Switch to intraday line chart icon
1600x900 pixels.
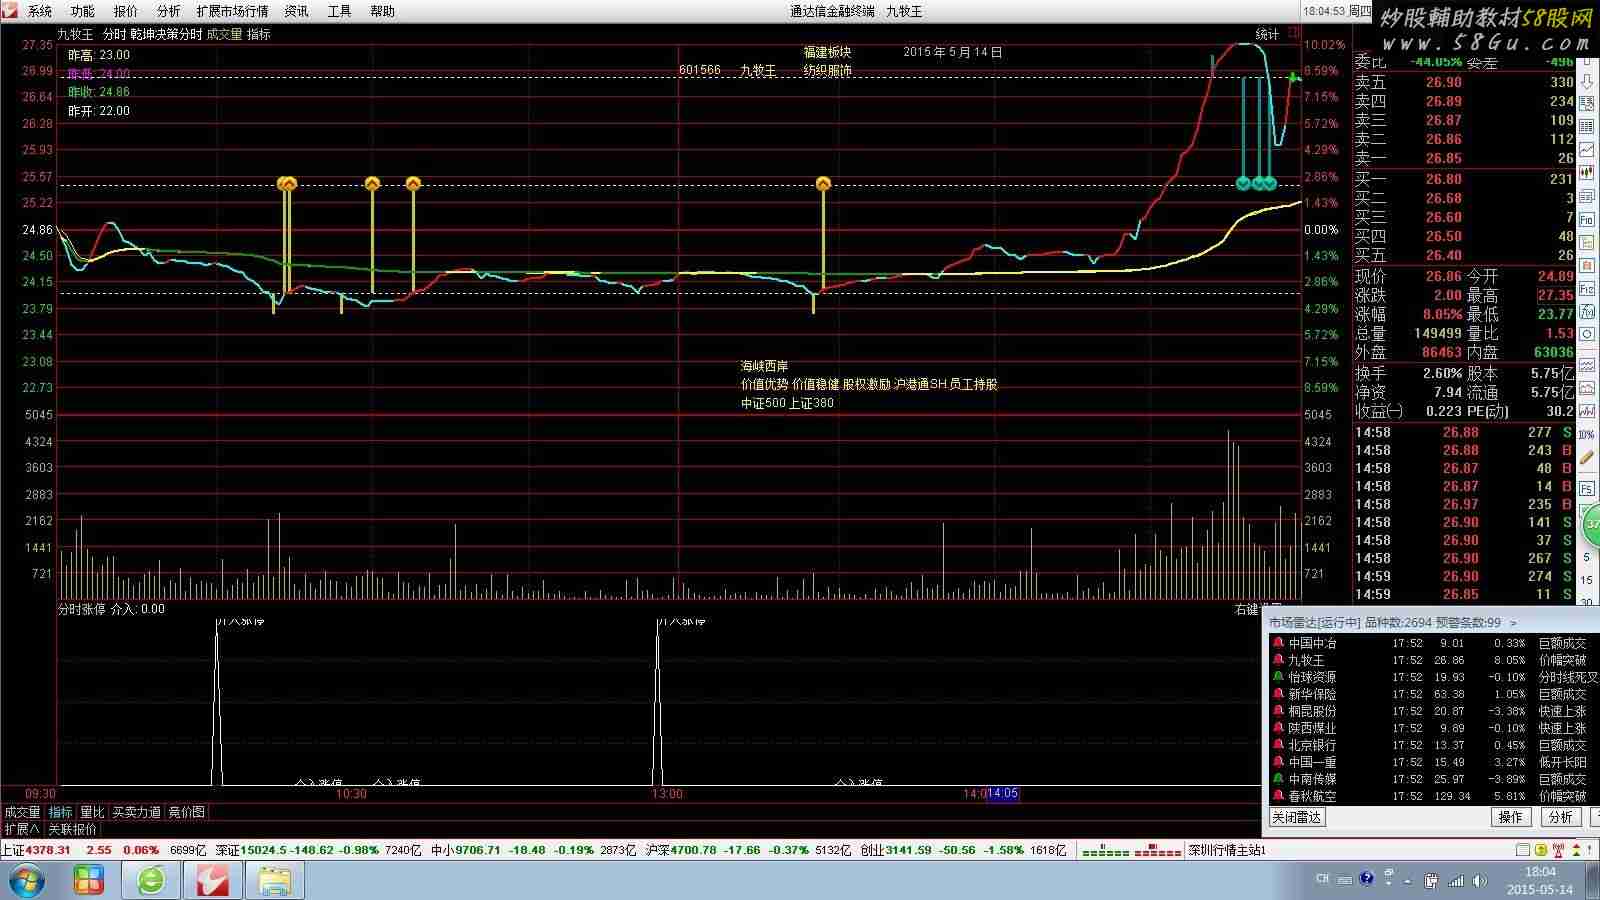[x=1586, y=149]
